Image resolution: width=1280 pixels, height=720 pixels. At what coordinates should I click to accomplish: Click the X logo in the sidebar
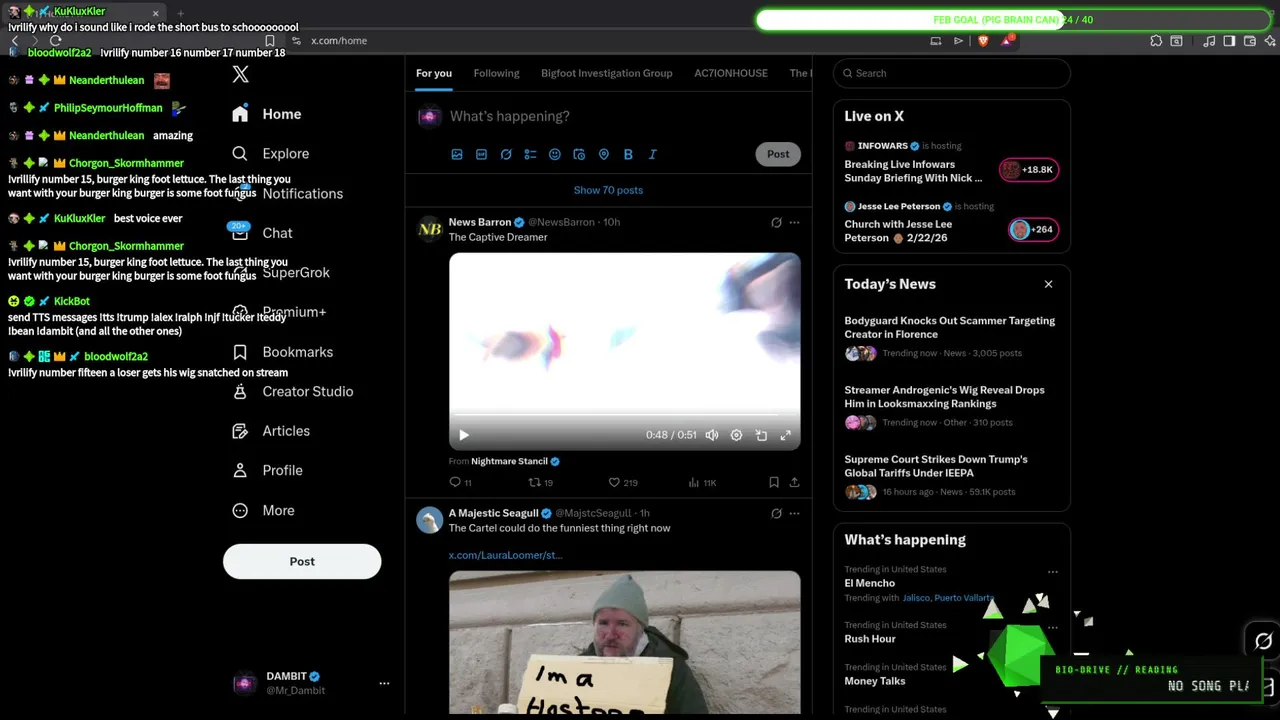click(x=240, y=74)
